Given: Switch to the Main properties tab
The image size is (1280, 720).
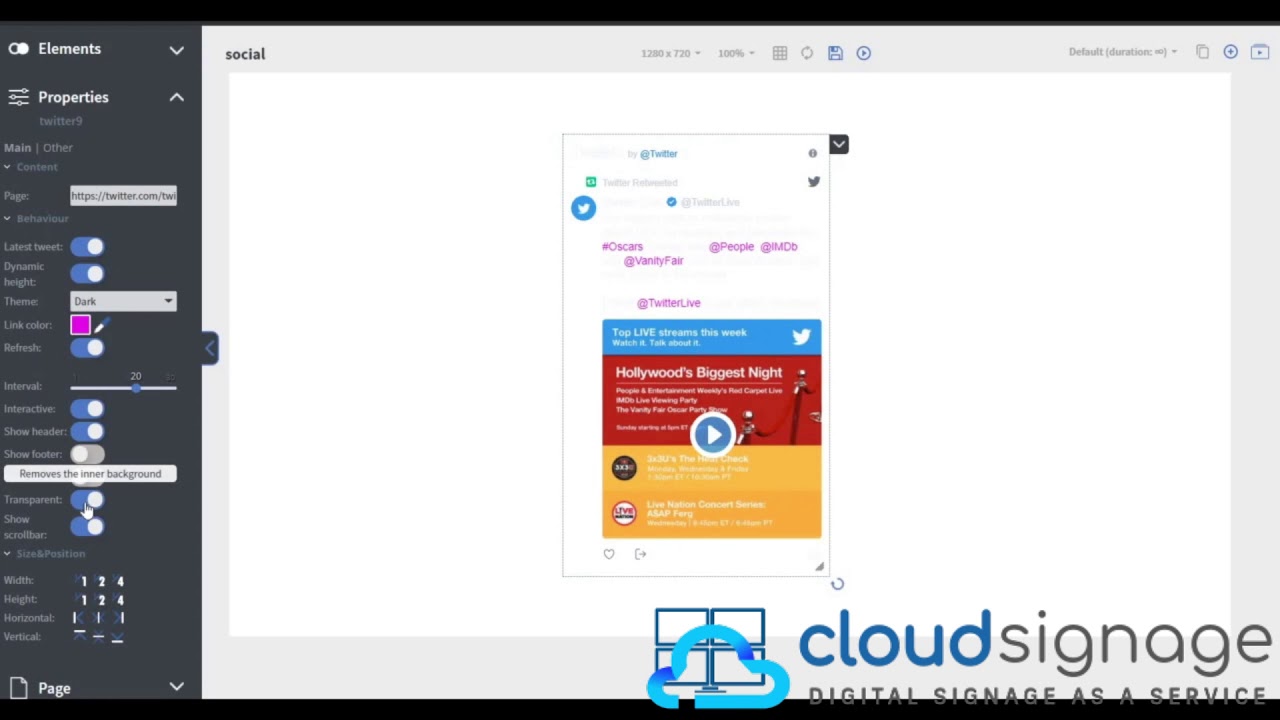Looking at the screenshot, I should pos(17,148).
